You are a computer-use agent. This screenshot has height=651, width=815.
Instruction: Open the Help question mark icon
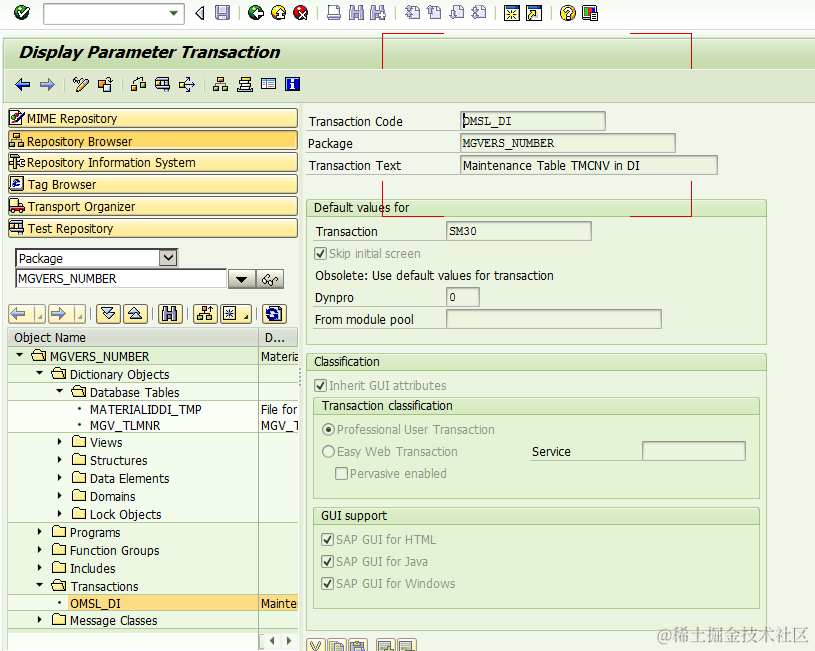(568, 12)
